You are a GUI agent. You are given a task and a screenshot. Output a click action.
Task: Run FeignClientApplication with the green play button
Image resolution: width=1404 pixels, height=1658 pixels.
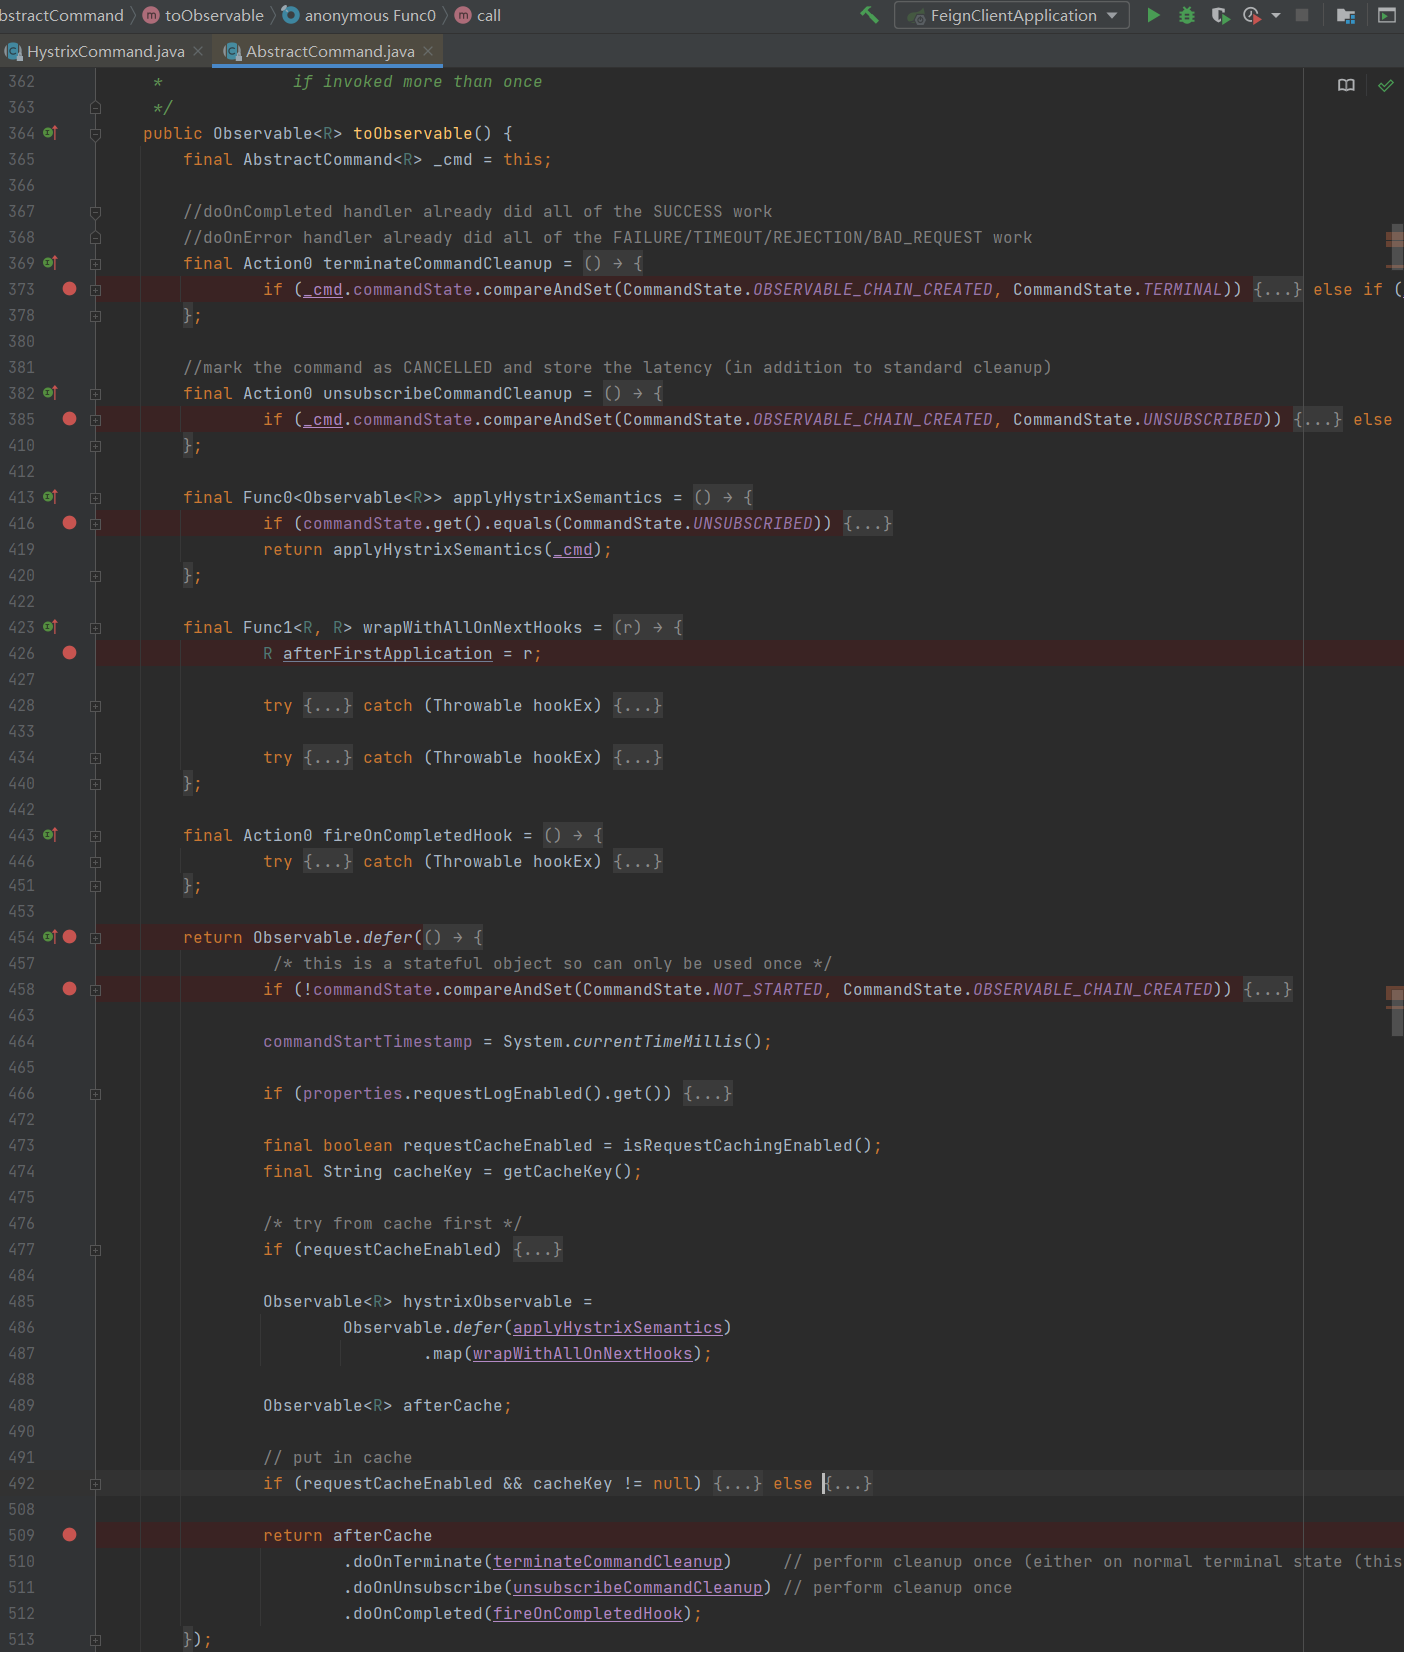click(x=1153, y=15)
